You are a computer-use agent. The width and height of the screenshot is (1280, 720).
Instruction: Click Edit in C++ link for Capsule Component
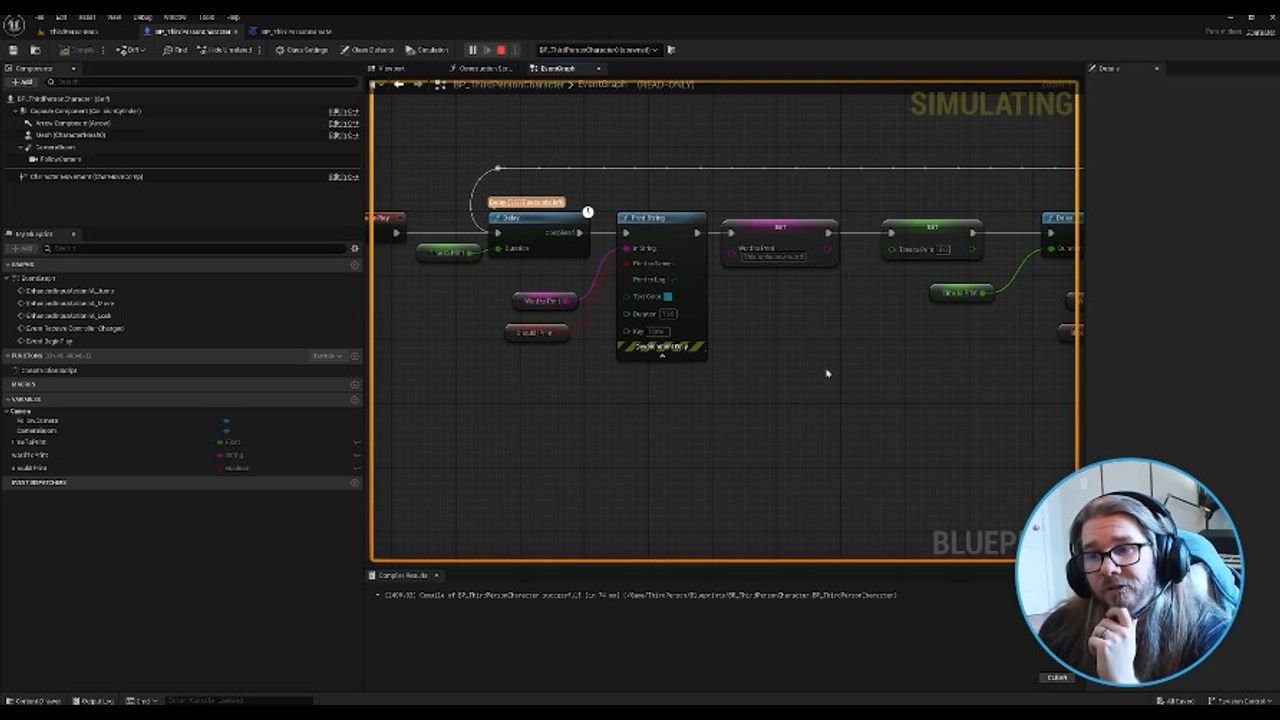click(x=343, y=111)
